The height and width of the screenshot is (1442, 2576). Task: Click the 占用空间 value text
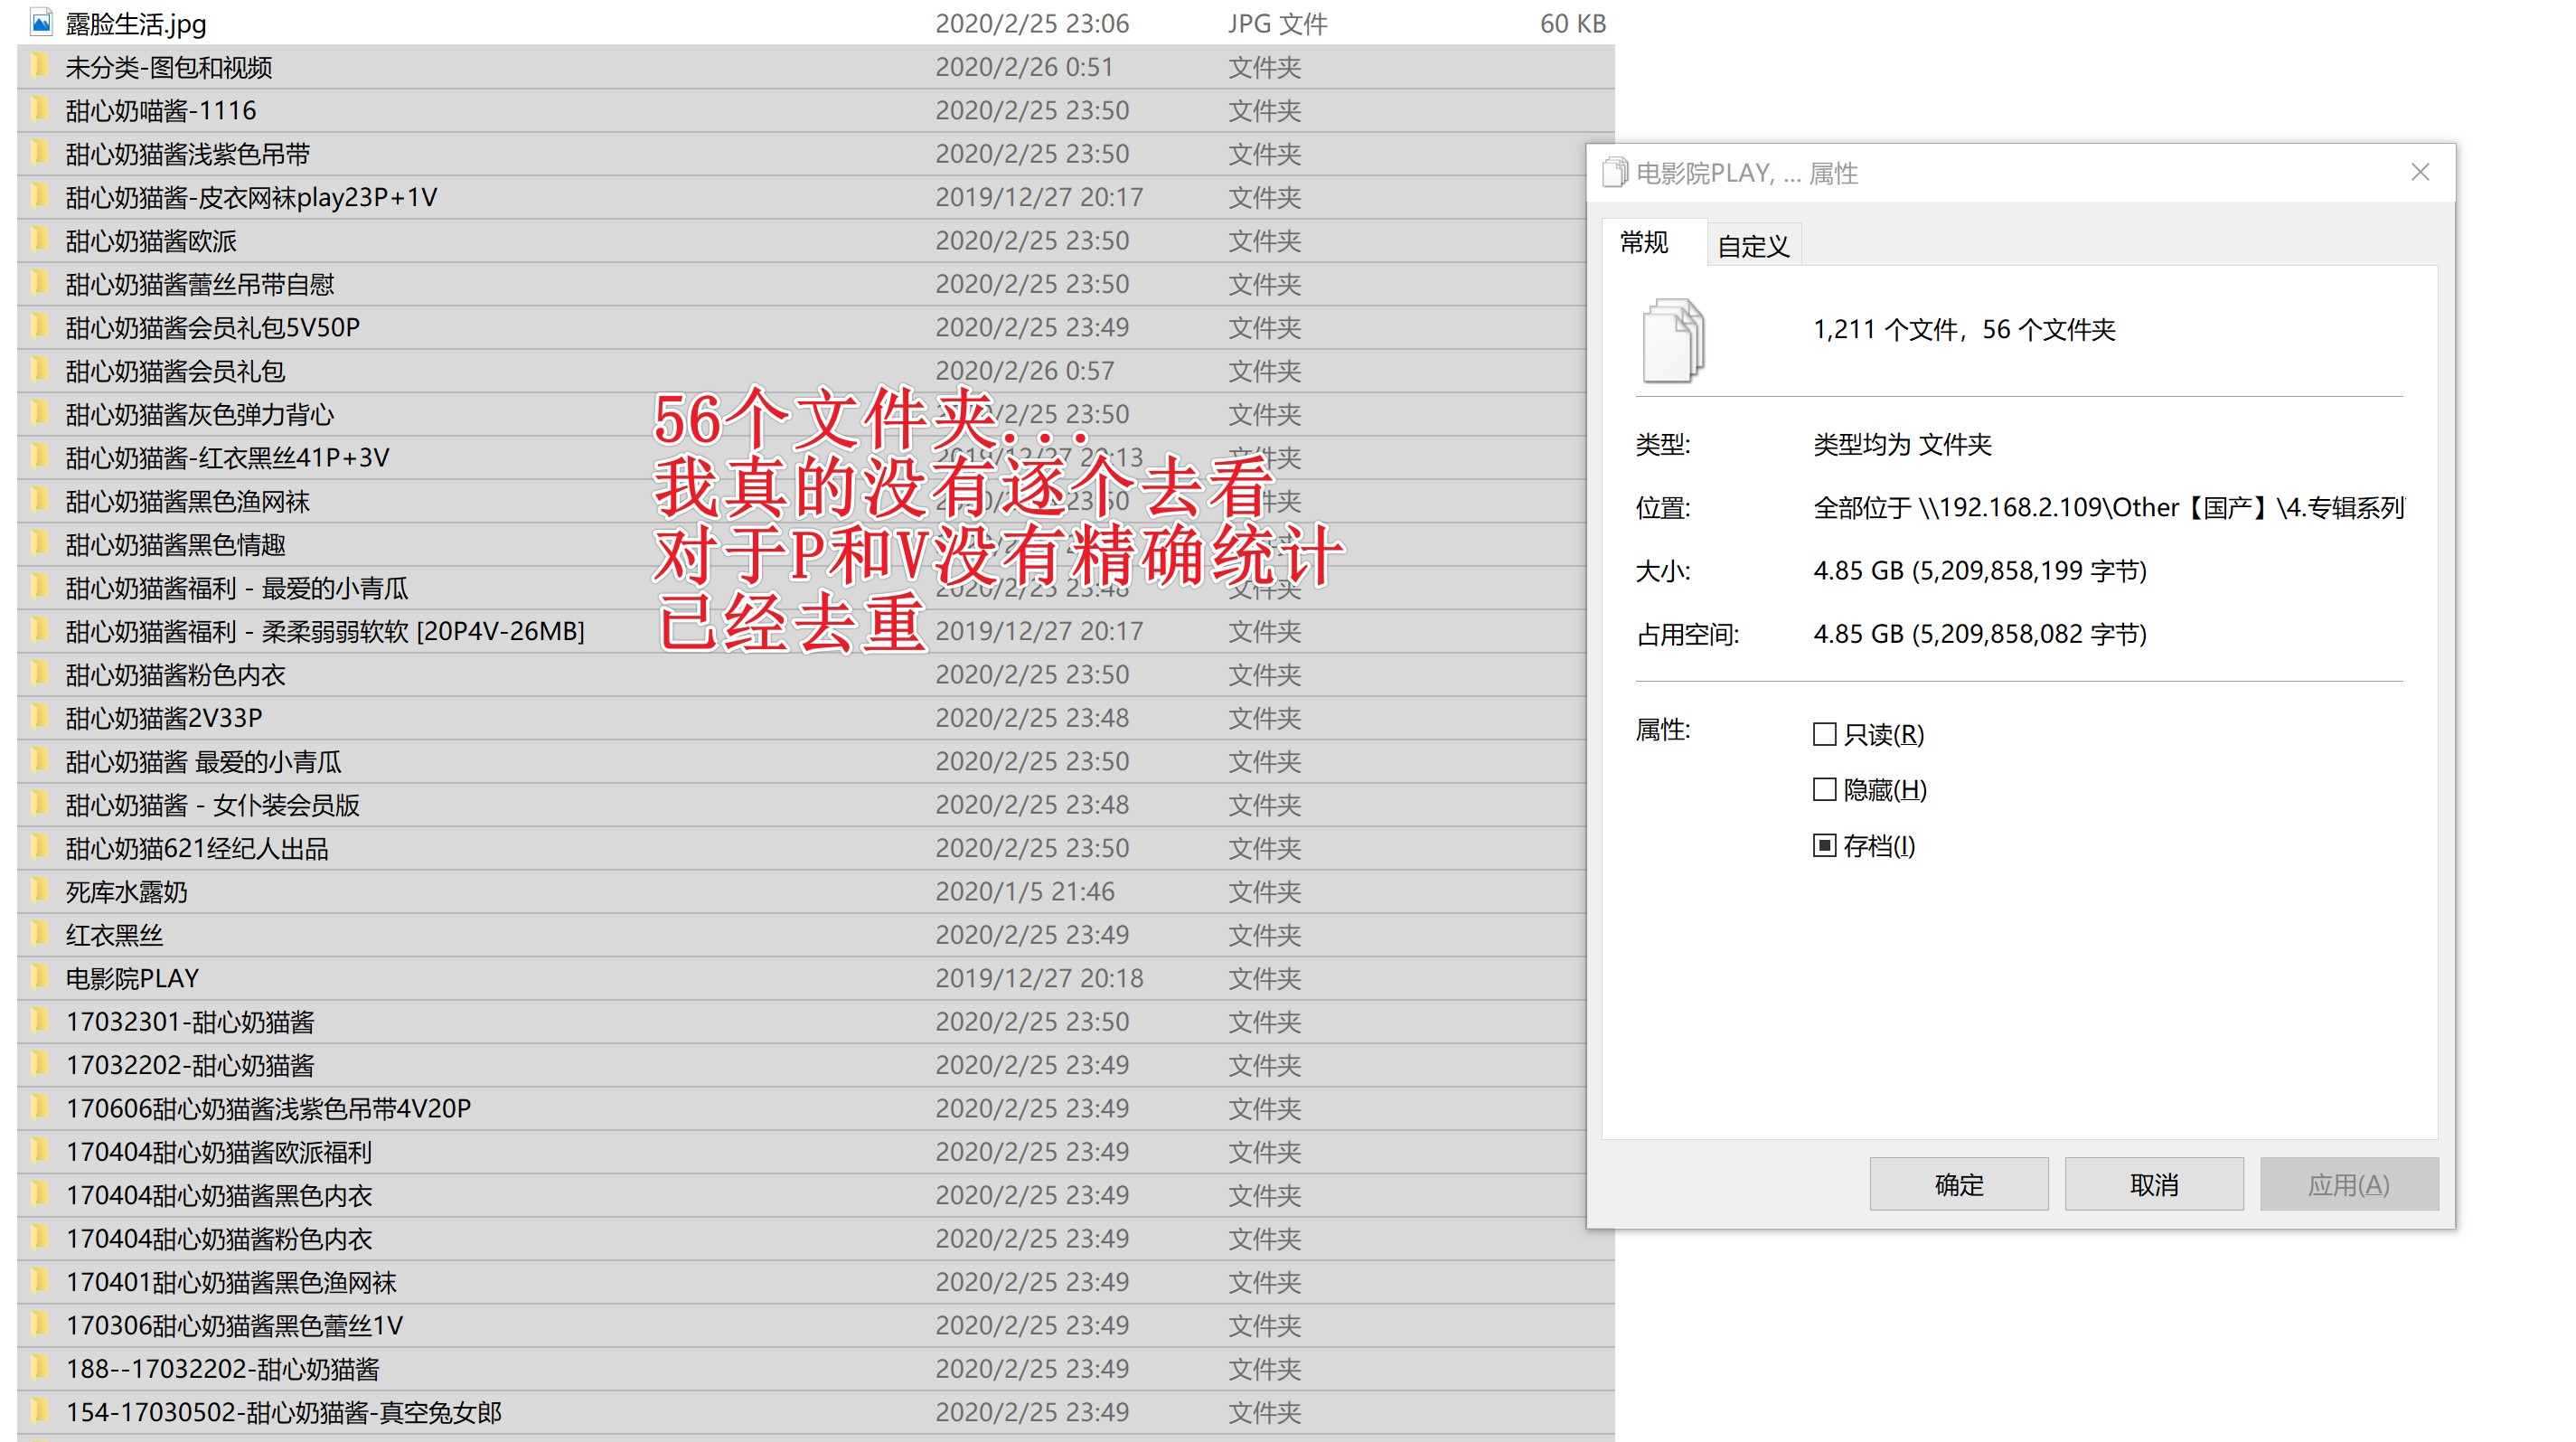pyautogui.click(x=1980, y=634)
